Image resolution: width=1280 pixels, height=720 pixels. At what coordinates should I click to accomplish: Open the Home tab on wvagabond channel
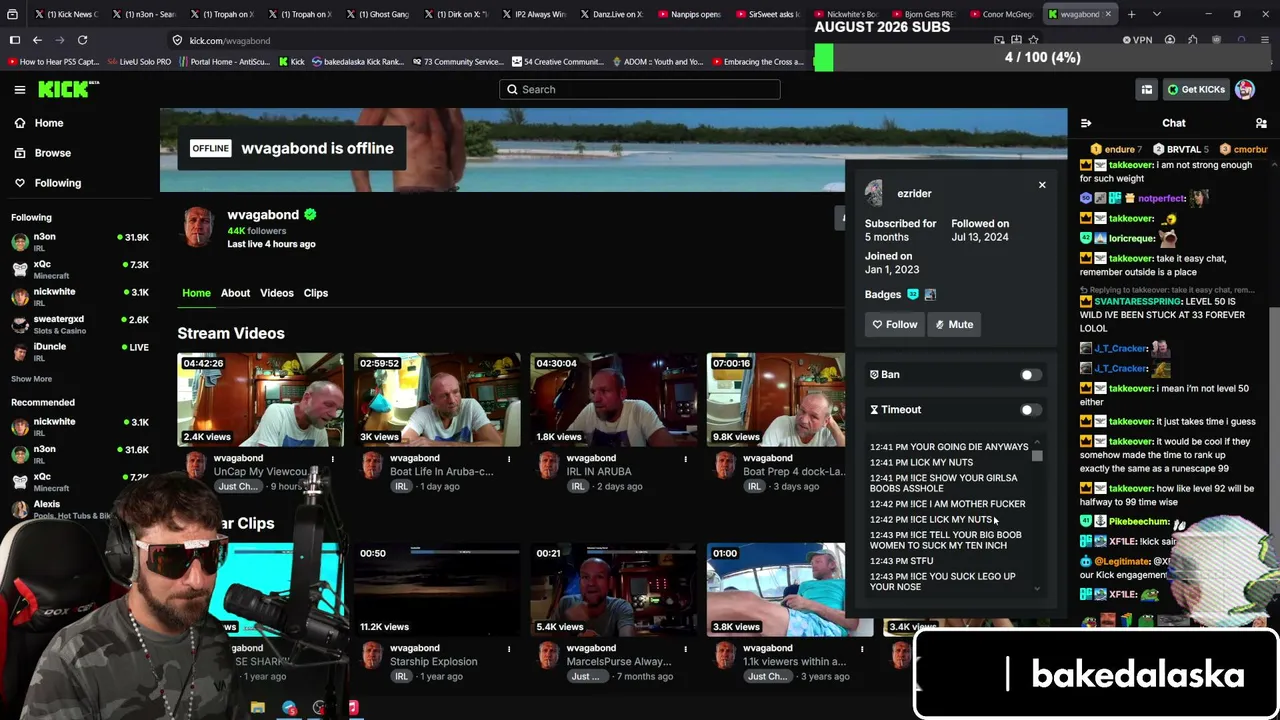pyautogui.click(x=196, y=293)
